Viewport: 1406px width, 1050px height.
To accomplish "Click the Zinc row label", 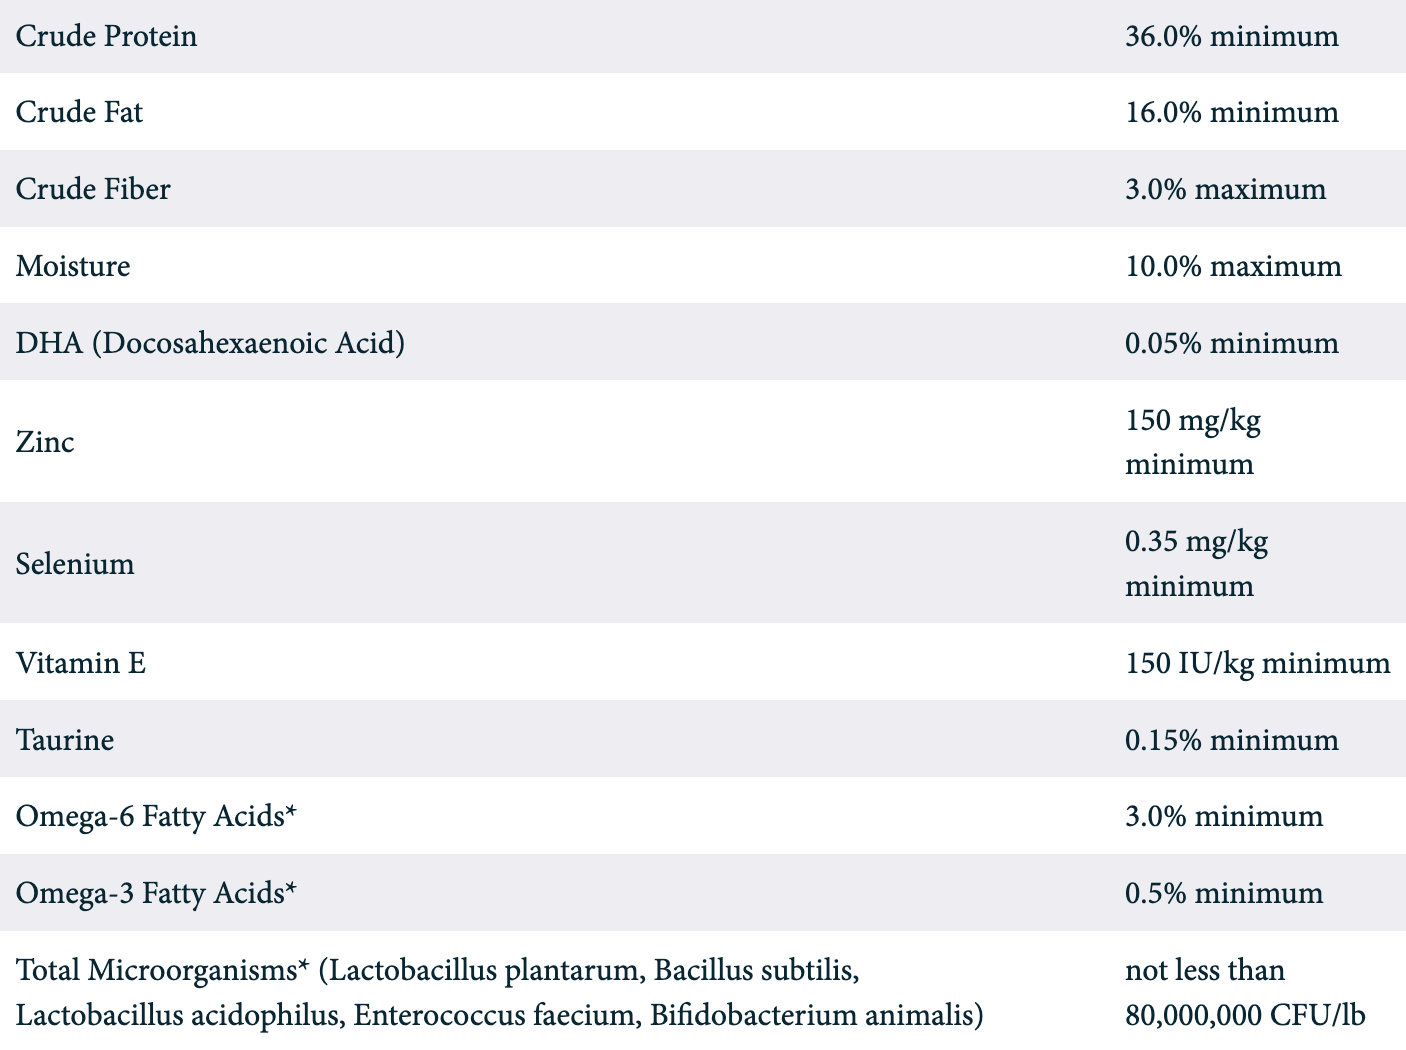I will click(x=45, y=442).
